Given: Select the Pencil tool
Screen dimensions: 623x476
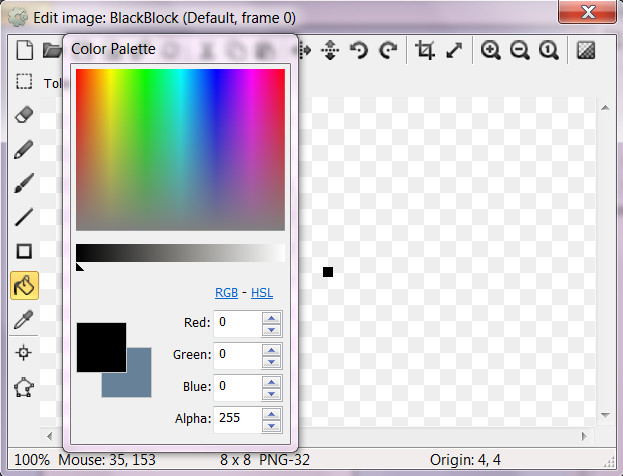Looking at the screenshot, I should [x=25, y=150].
